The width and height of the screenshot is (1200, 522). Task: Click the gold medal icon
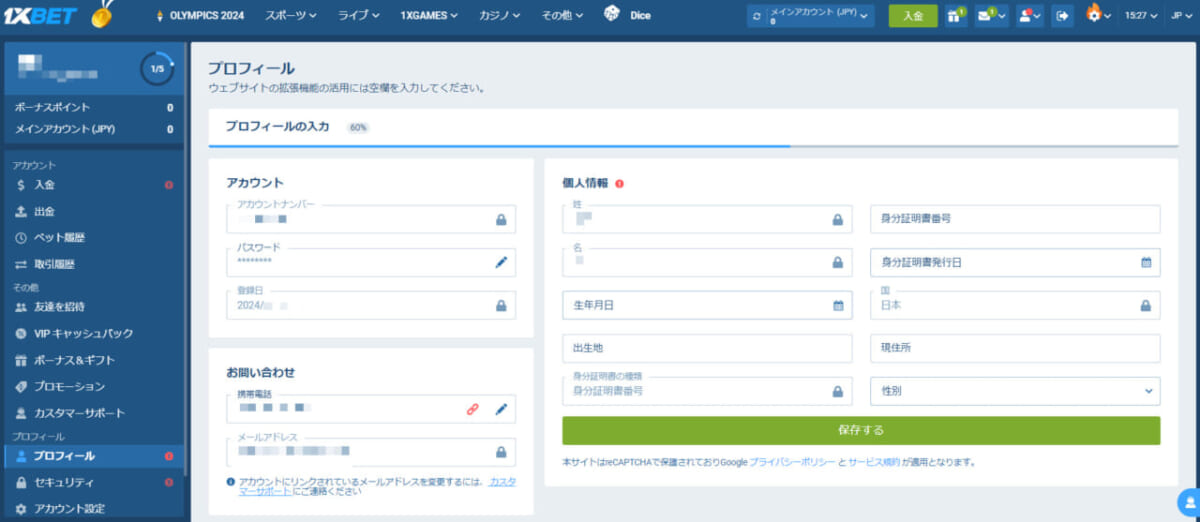(x=100, y=15)
